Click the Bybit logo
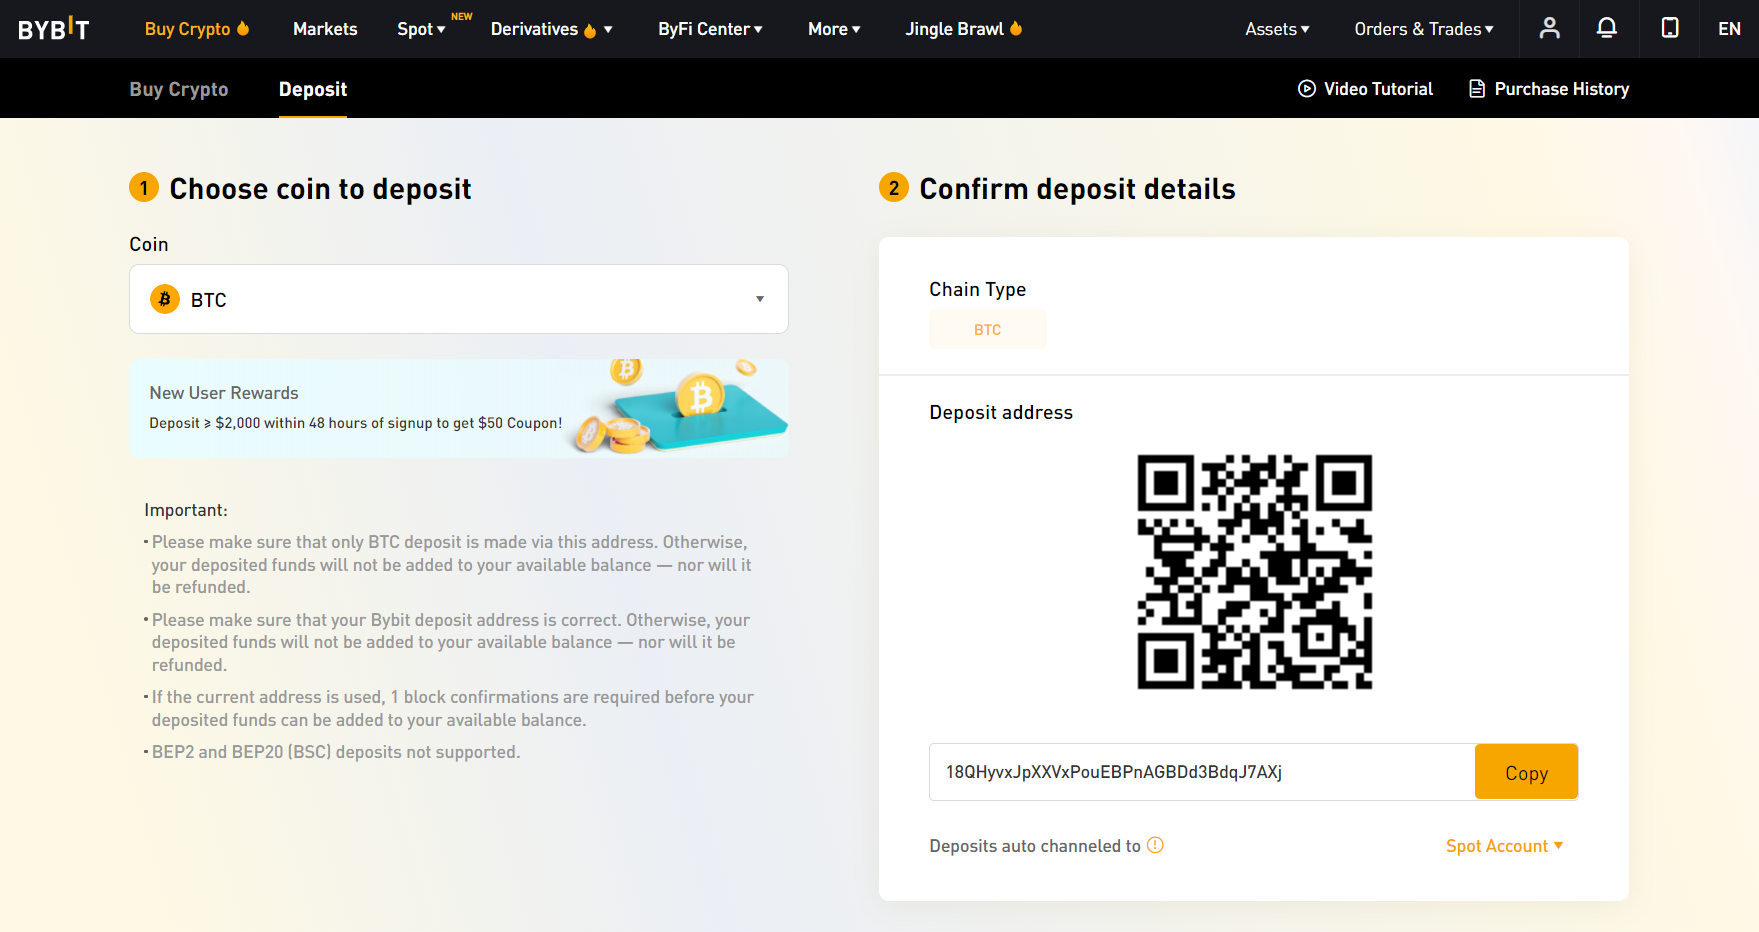 tap(54, 29)
